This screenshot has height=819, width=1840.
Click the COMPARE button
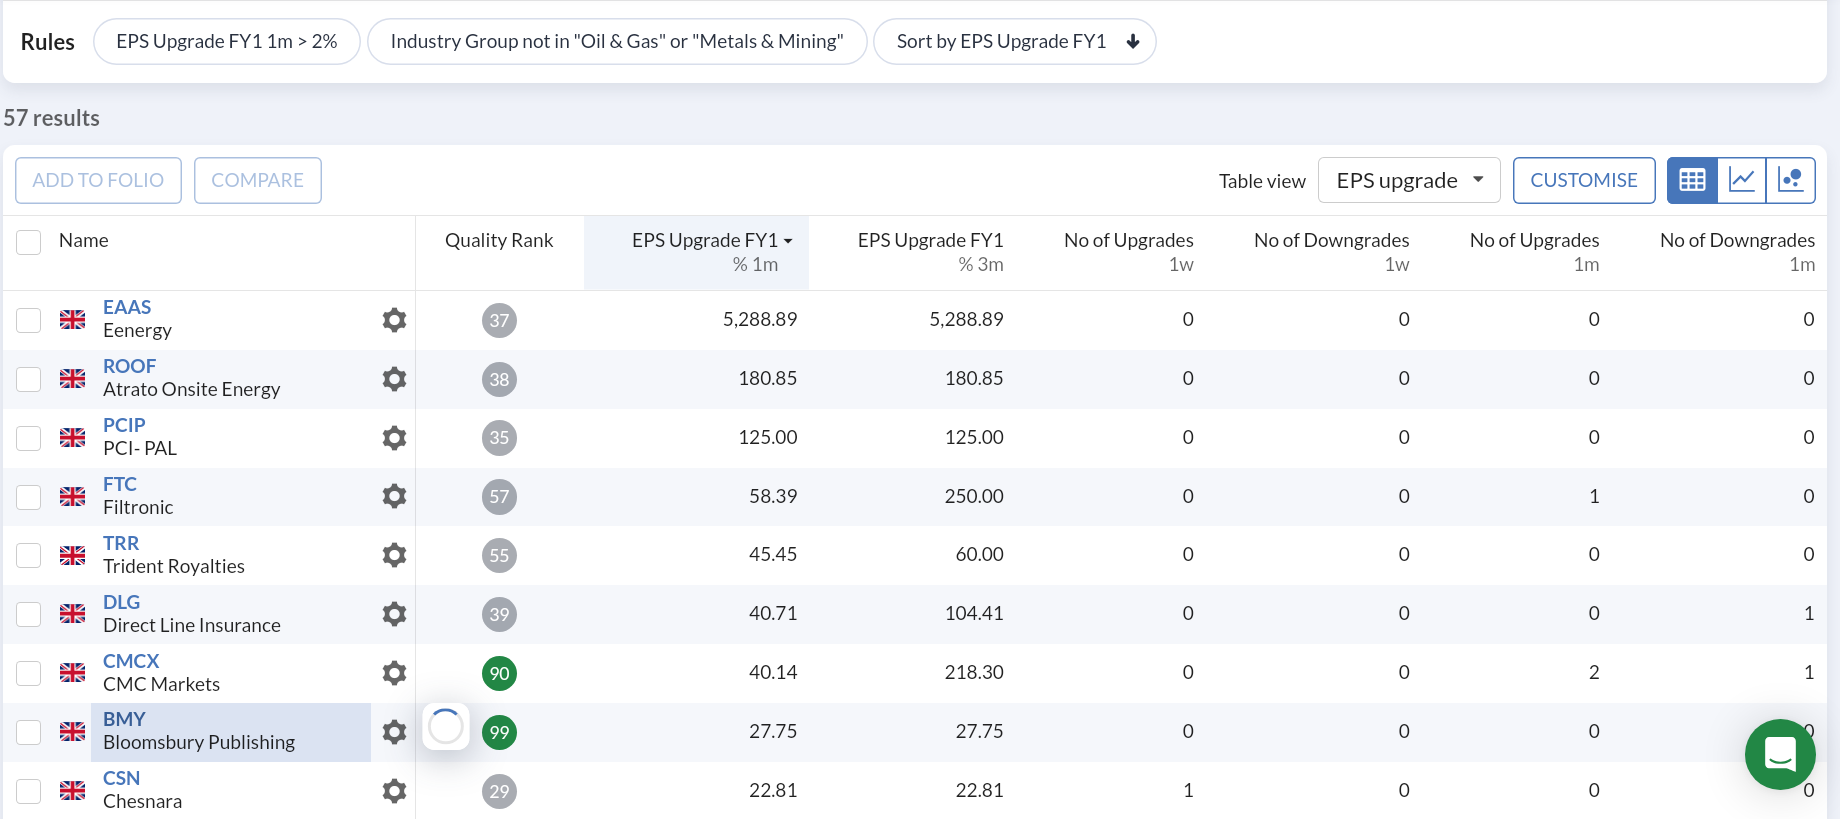258,180
